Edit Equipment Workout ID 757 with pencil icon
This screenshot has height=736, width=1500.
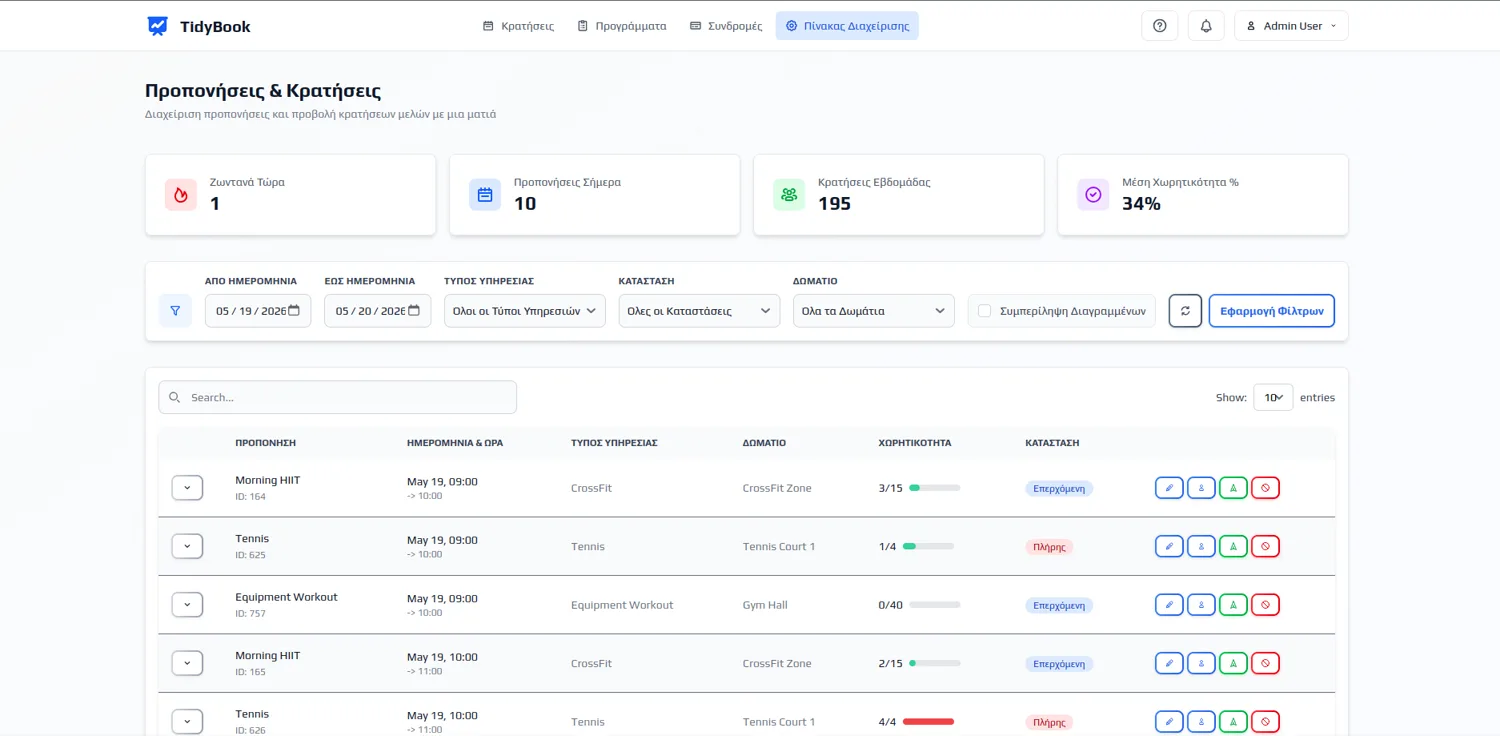coord(1169,605)
